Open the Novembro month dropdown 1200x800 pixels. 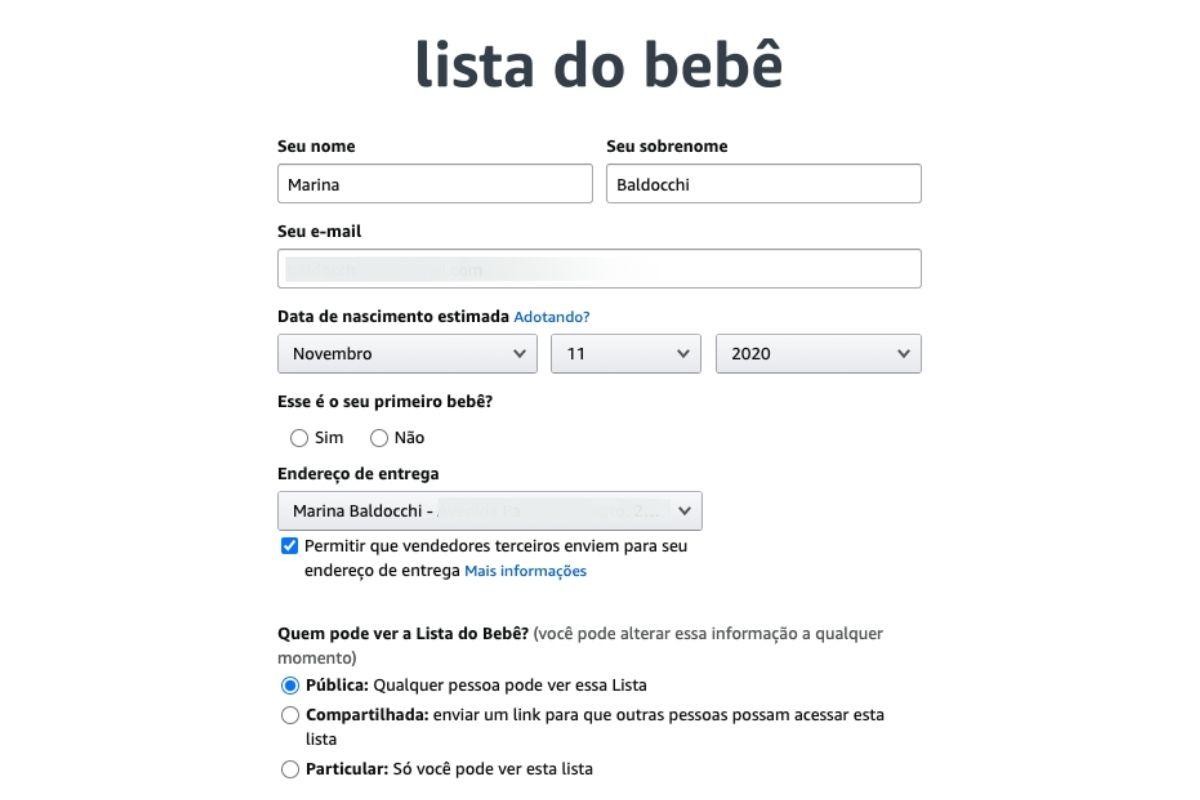[x=407, y=354]
